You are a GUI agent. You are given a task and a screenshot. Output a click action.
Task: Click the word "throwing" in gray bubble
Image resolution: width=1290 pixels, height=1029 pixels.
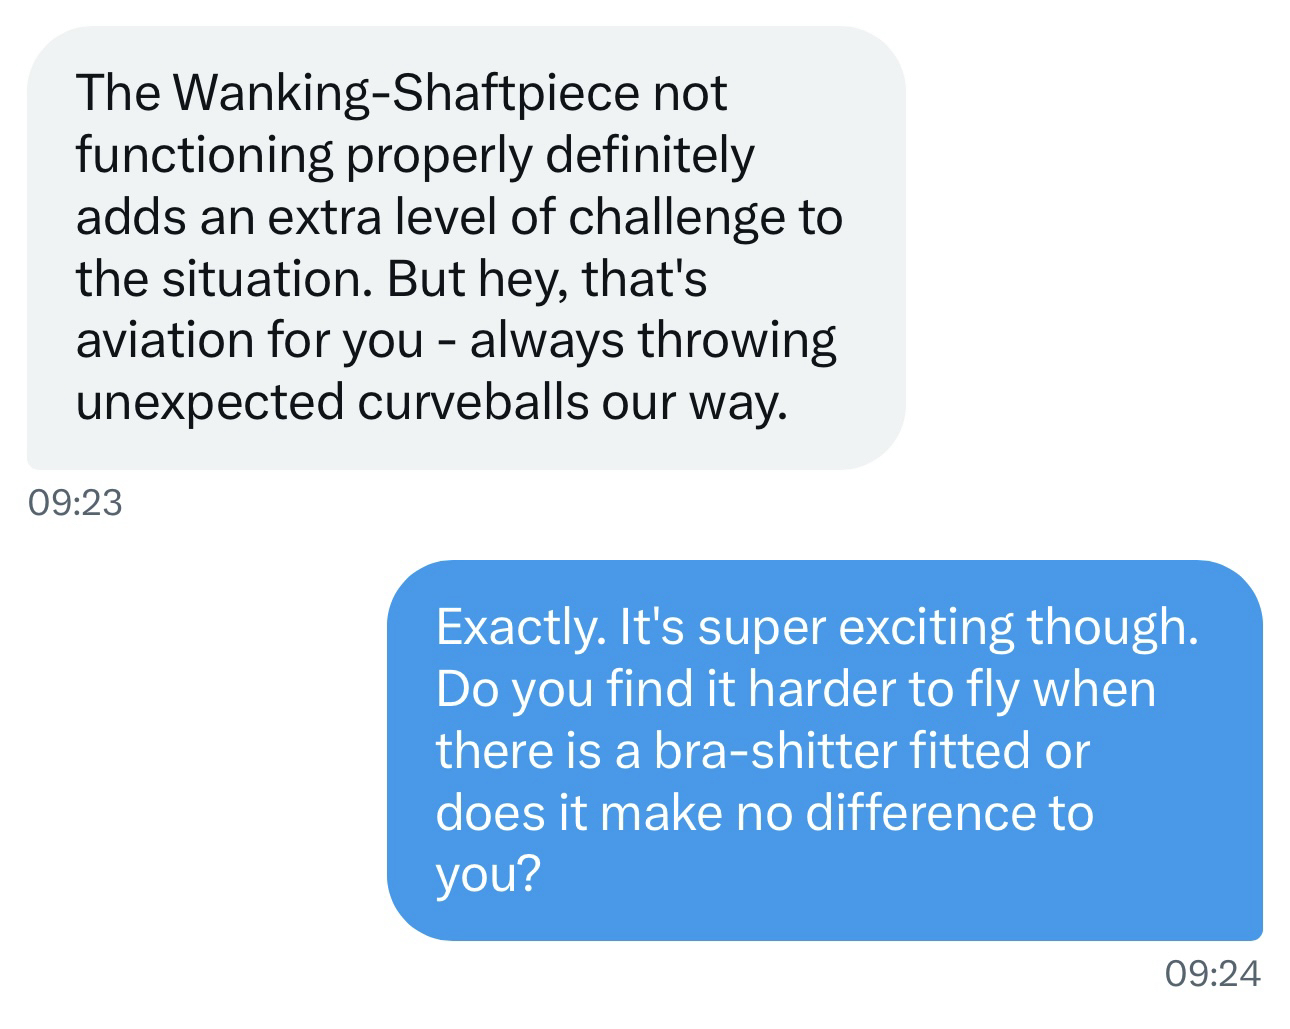[x=737, y=340]
